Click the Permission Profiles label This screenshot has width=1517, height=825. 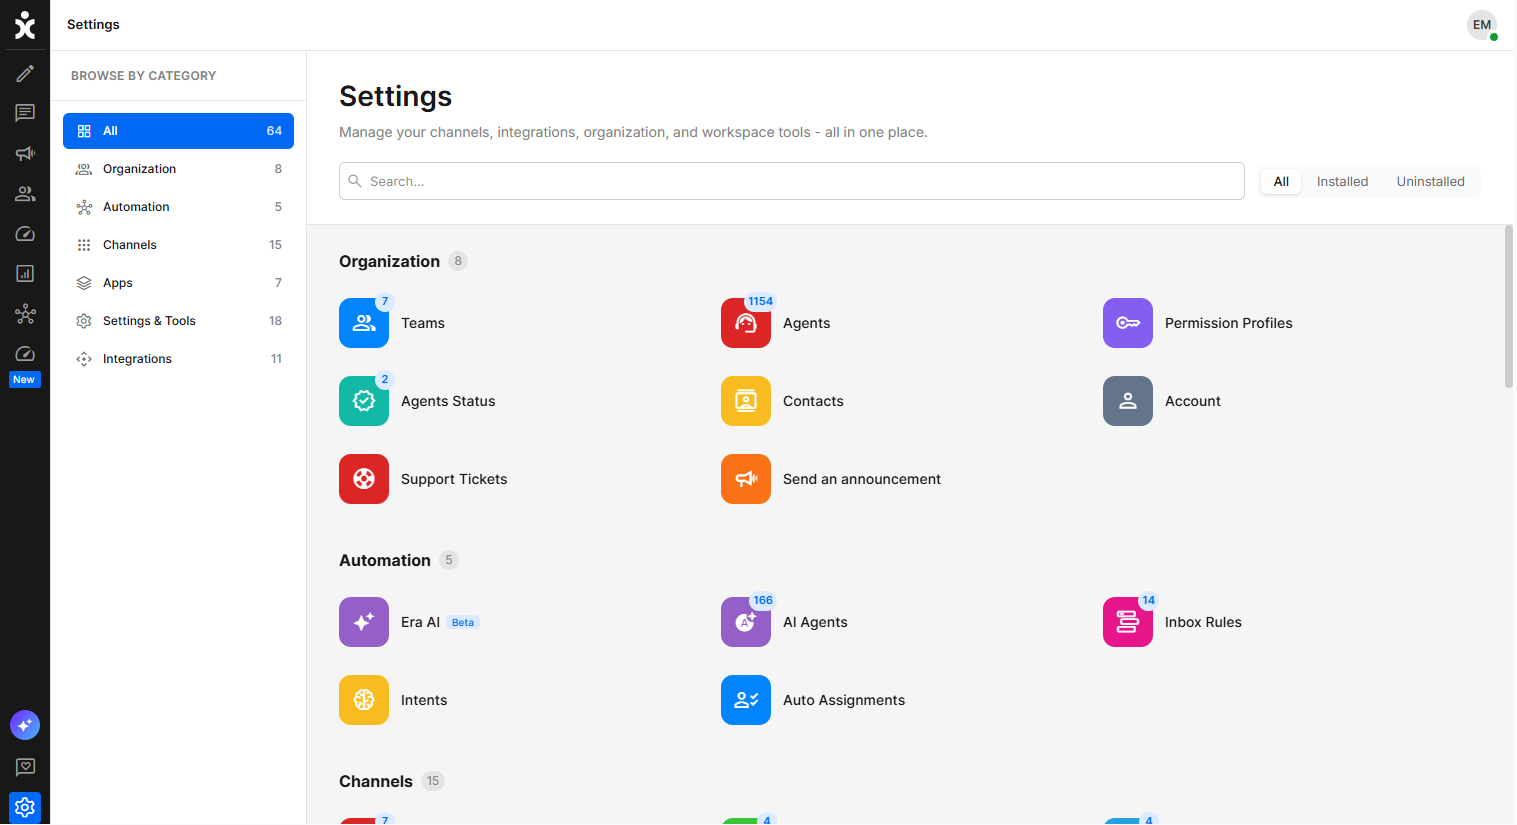tap(1229, 323)
